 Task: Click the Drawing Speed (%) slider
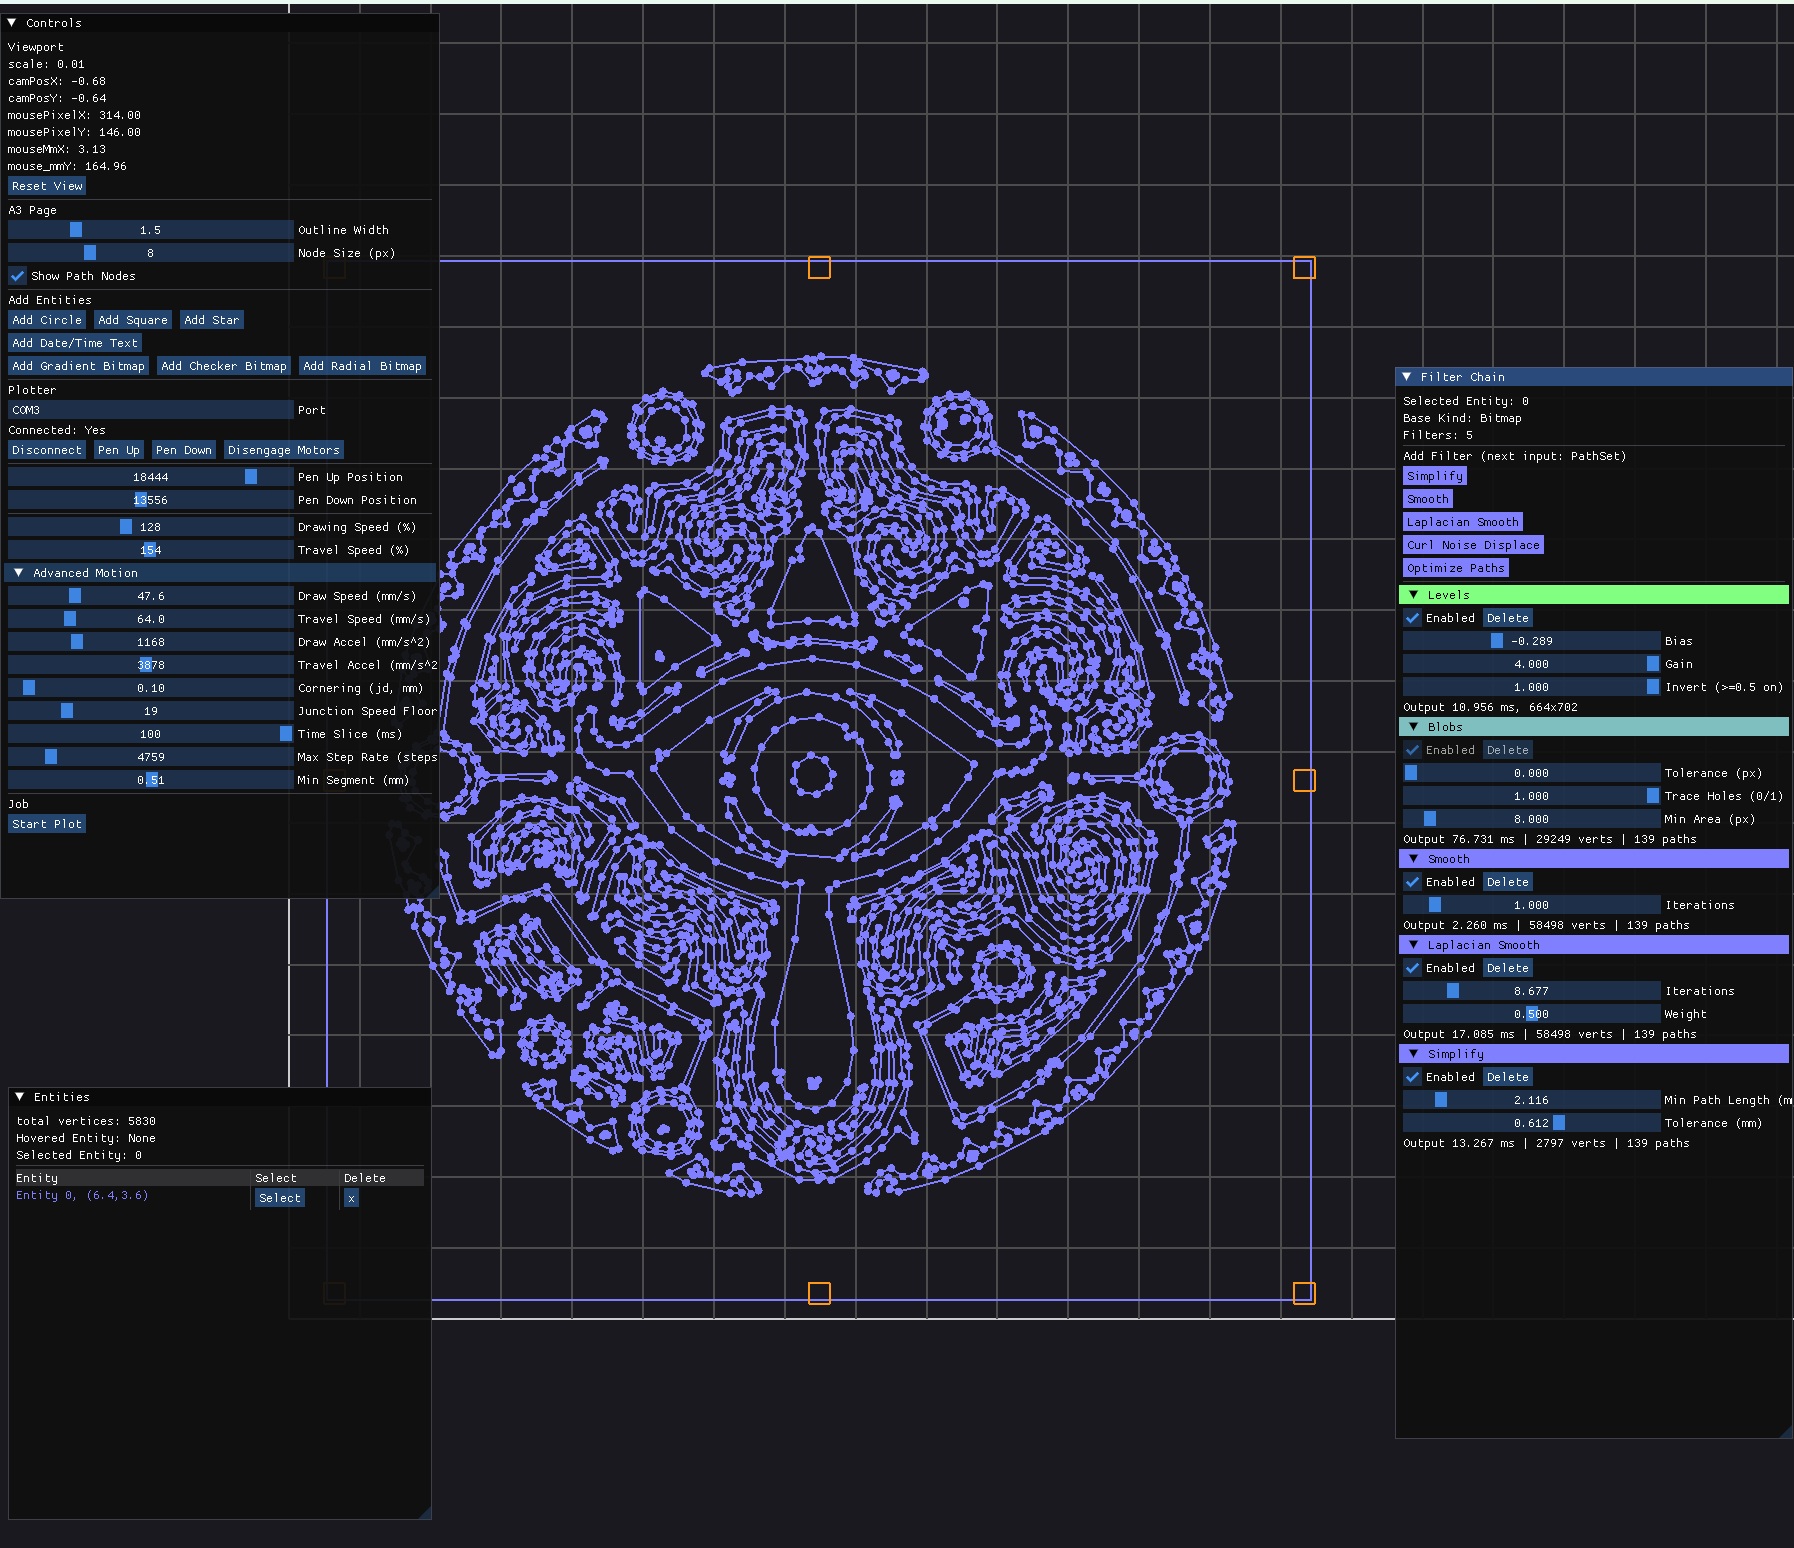(x=150, y=527)
